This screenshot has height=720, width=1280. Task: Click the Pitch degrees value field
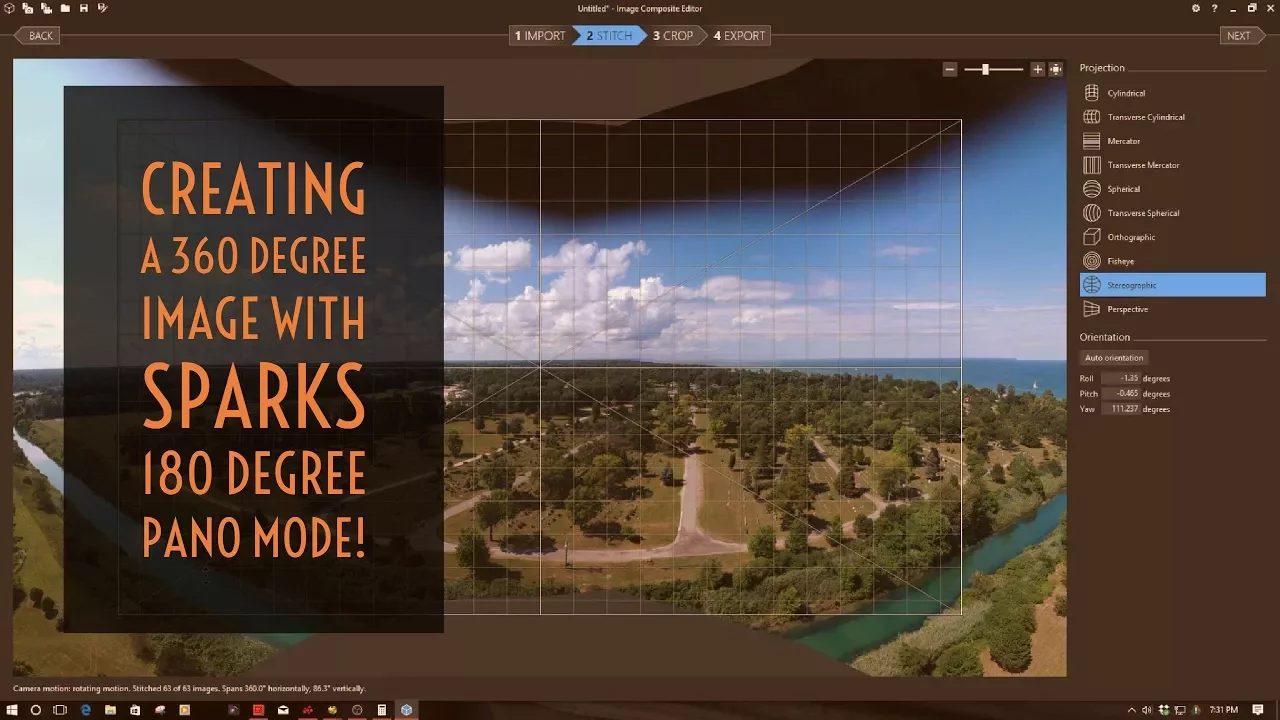point(1121,394)
